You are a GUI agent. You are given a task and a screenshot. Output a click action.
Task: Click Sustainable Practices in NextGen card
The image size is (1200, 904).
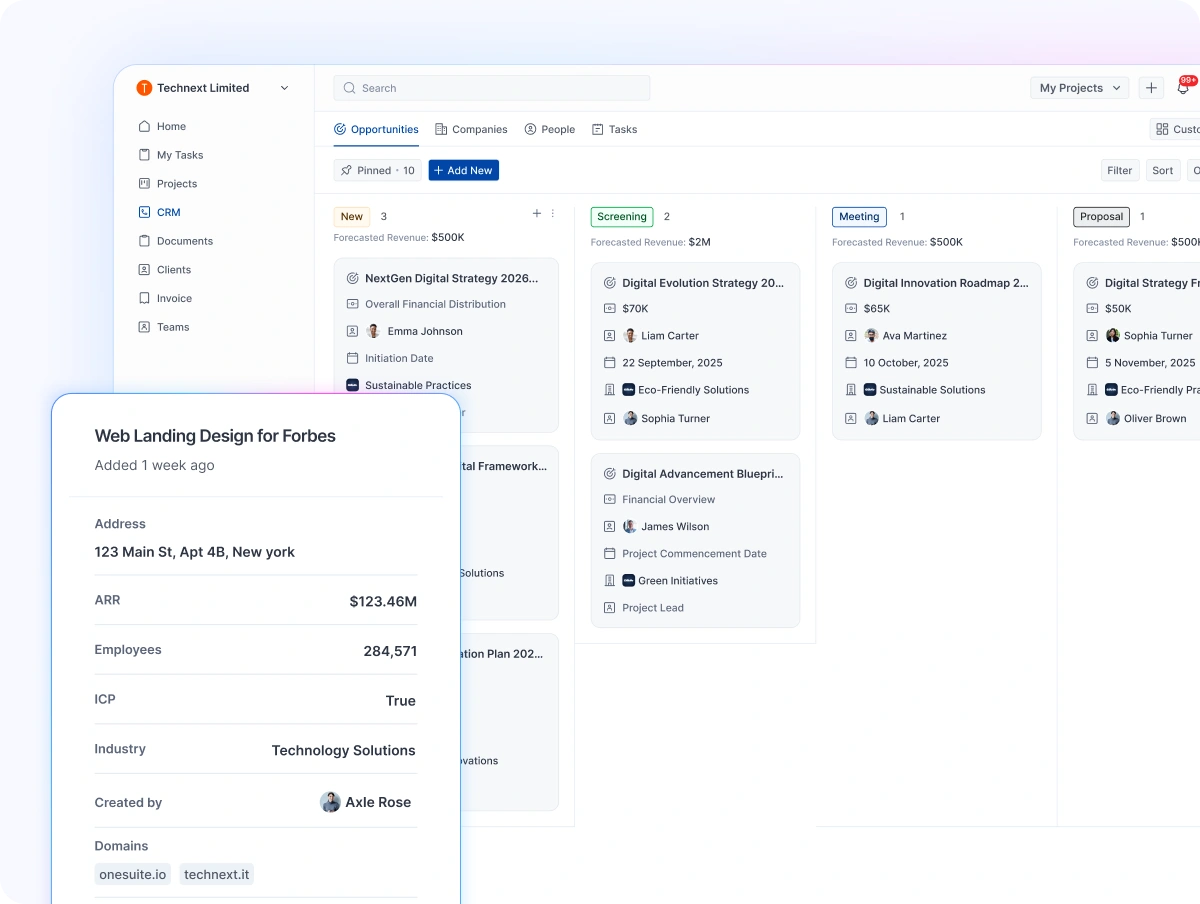pyautogui.click(x=418, y=385)
